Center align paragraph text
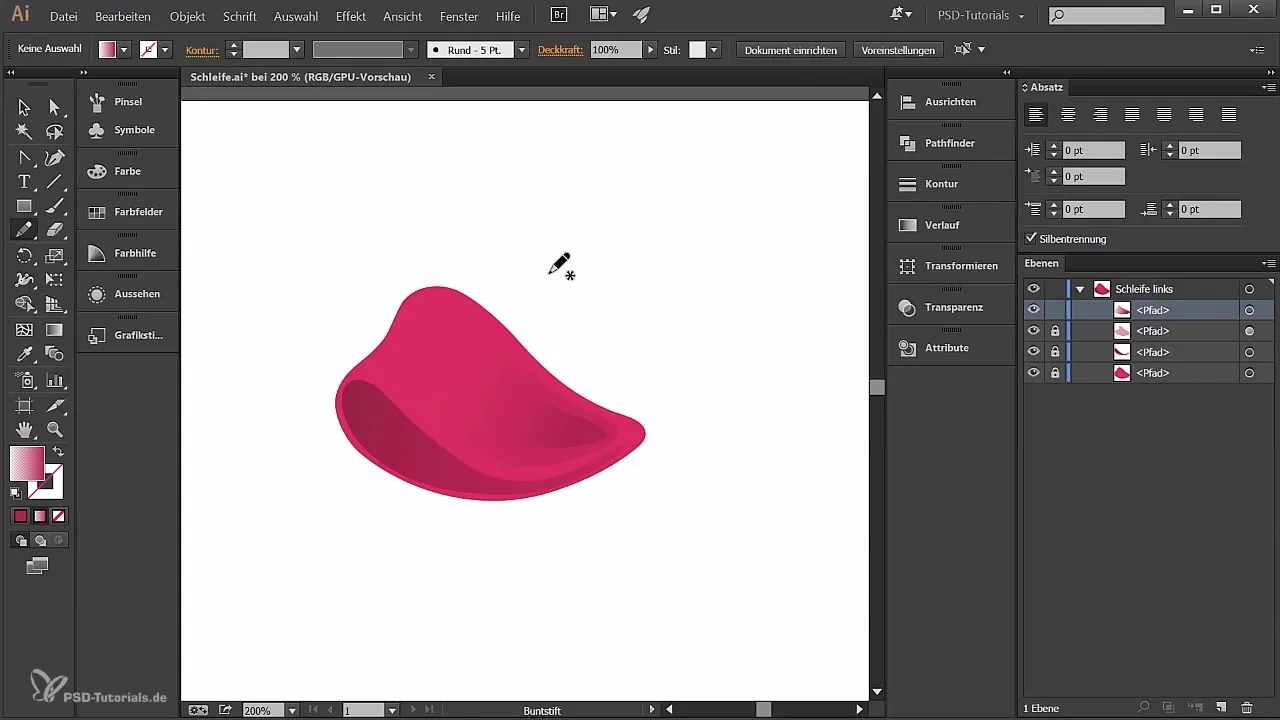Viewport: 1280px width, 720px height. coord(1069,115)
